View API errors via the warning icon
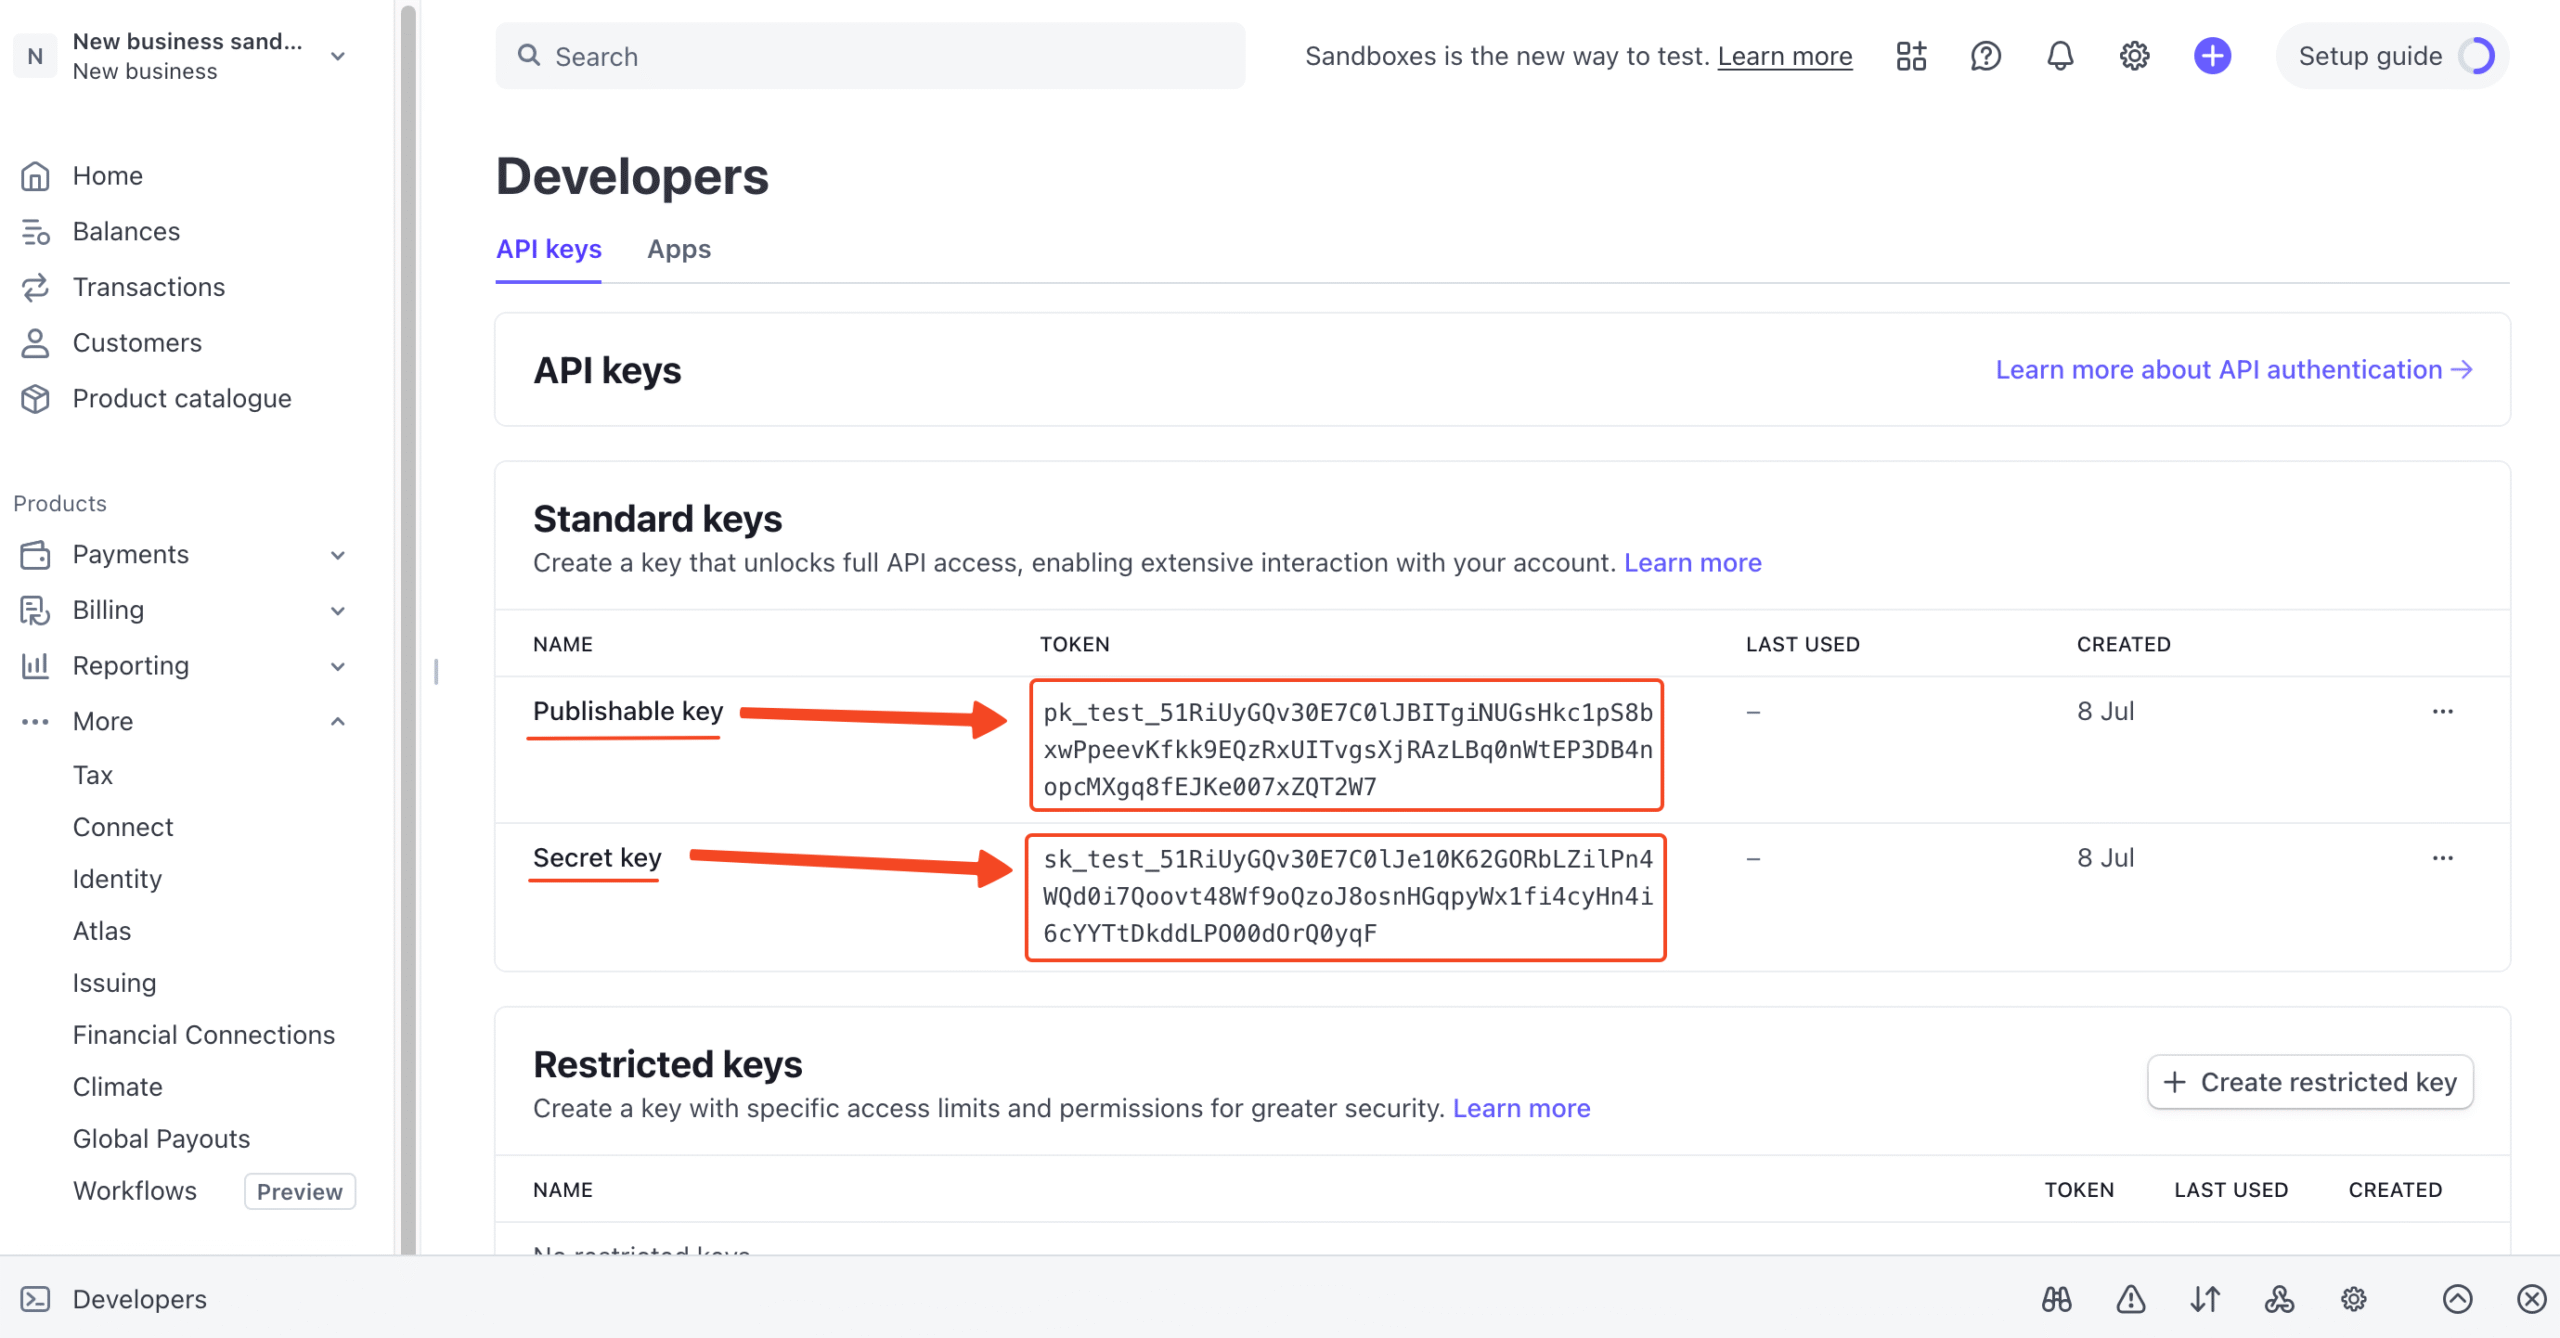This screenshot has height=1338, width=2560. [2131, 1299]
